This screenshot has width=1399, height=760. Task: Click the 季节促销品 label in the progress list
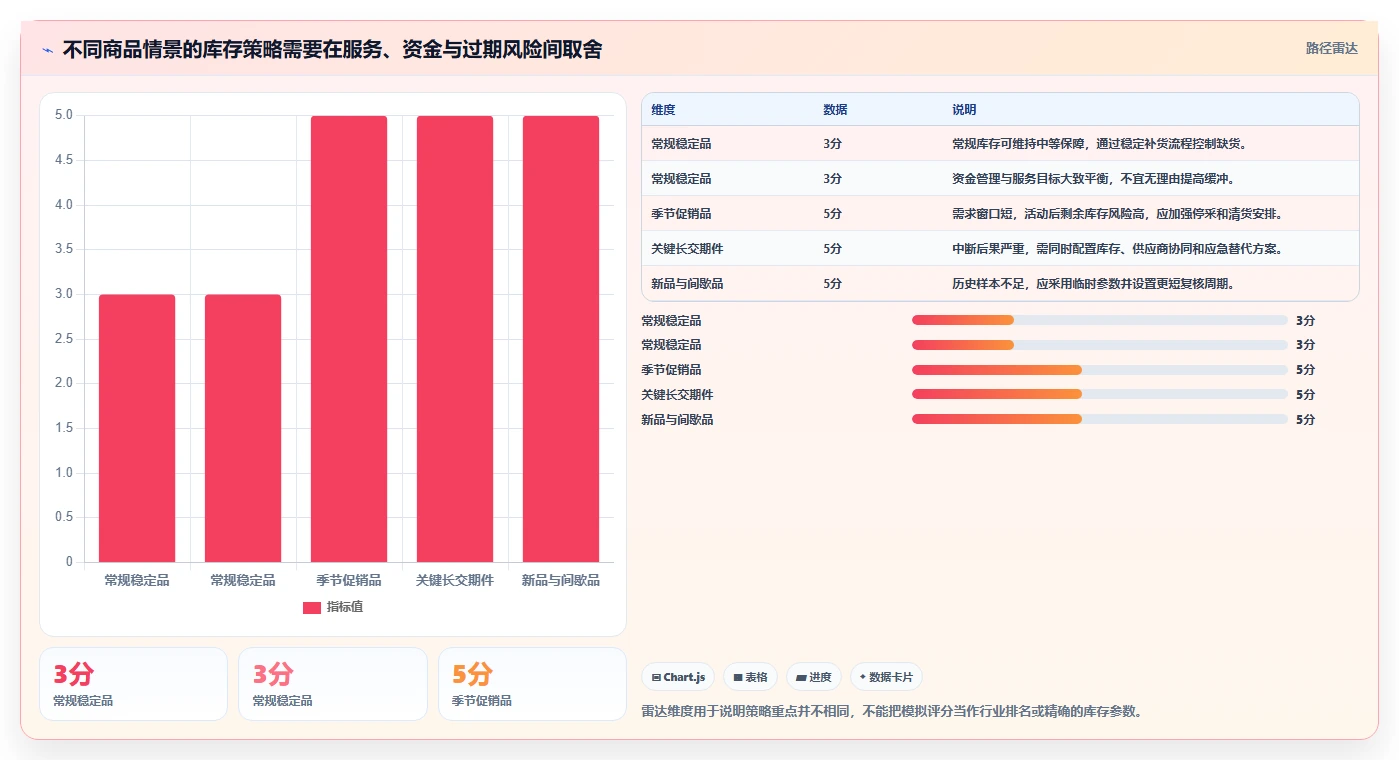coord(671,370)
